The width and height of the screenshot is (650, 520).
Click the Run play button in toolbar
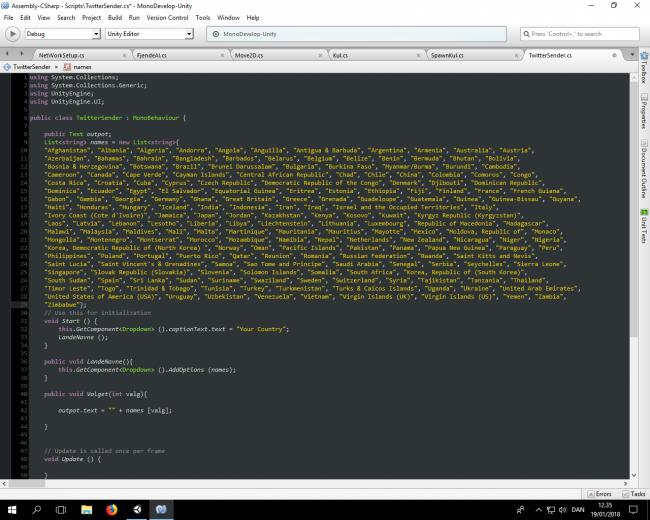[12, 34]
